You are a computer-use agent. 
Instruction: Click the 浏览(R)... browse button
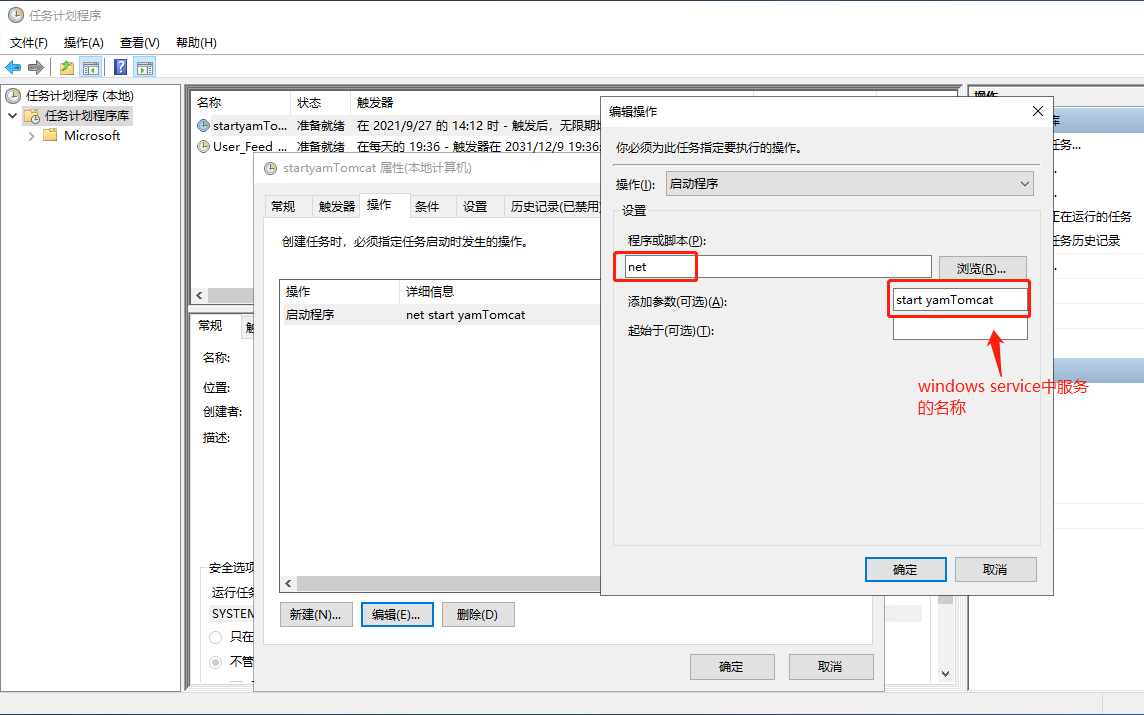[982, 265]
